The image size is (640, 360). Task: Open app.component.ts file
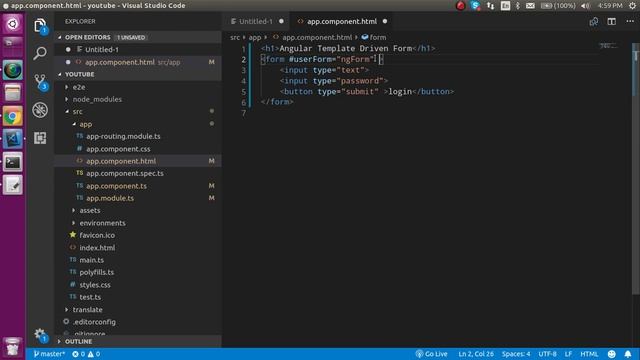[138, 186]
